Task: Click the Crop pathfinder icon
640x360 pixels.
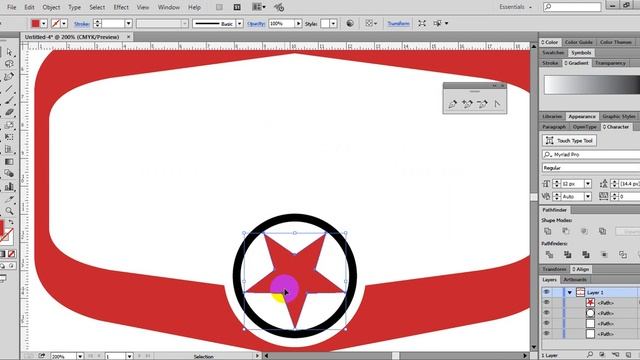Action: pos(604,255)
